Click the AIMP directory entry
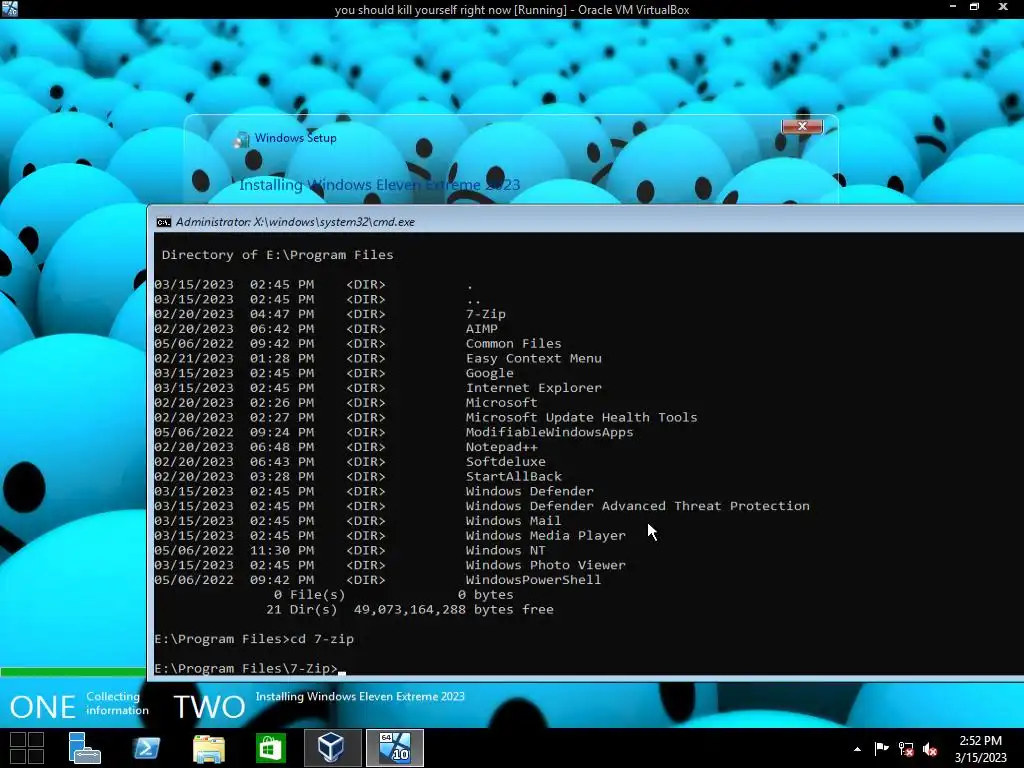Viewport: 1024px width, 768px height. pyautogui.click(x=481, y=329)
